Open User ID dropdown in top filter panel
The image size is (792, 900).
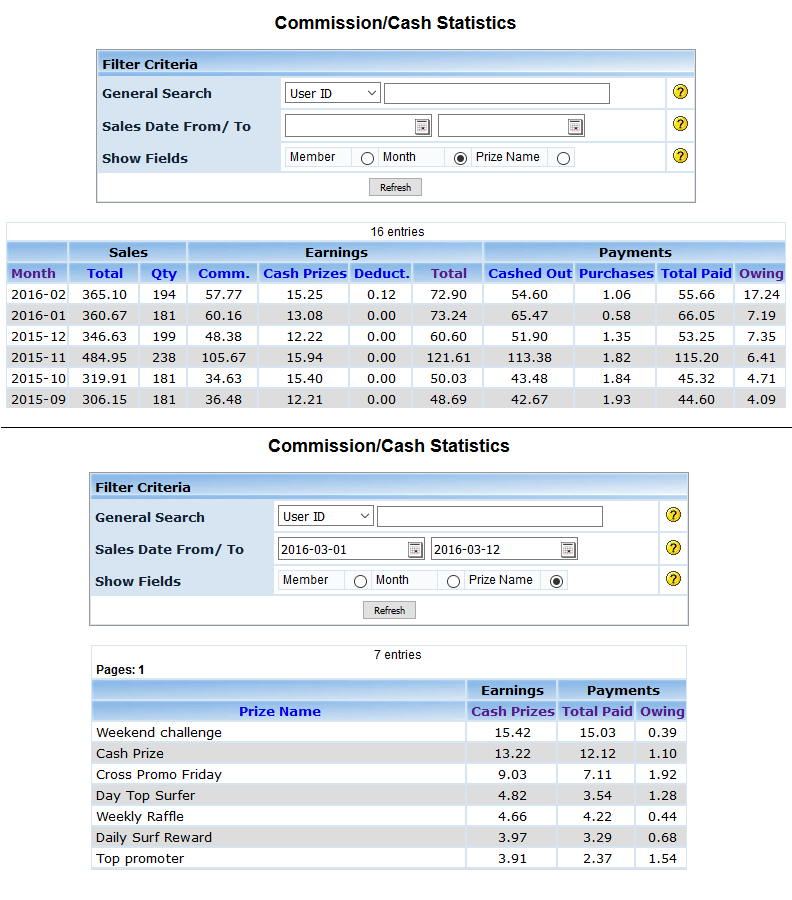[332, 93]
